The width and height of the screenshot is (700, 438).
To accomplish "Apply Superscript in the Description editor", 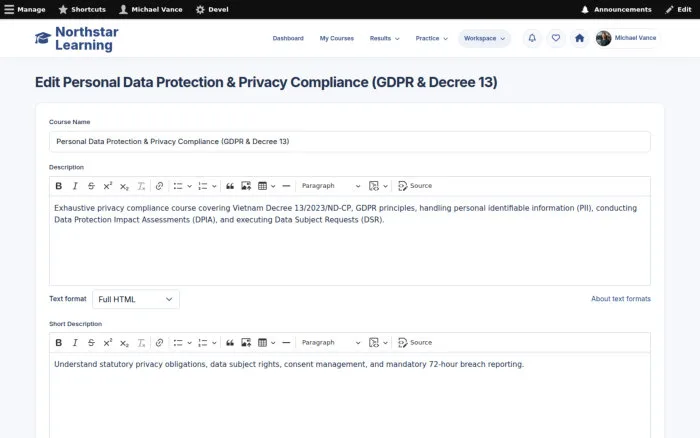I will 108,186.
